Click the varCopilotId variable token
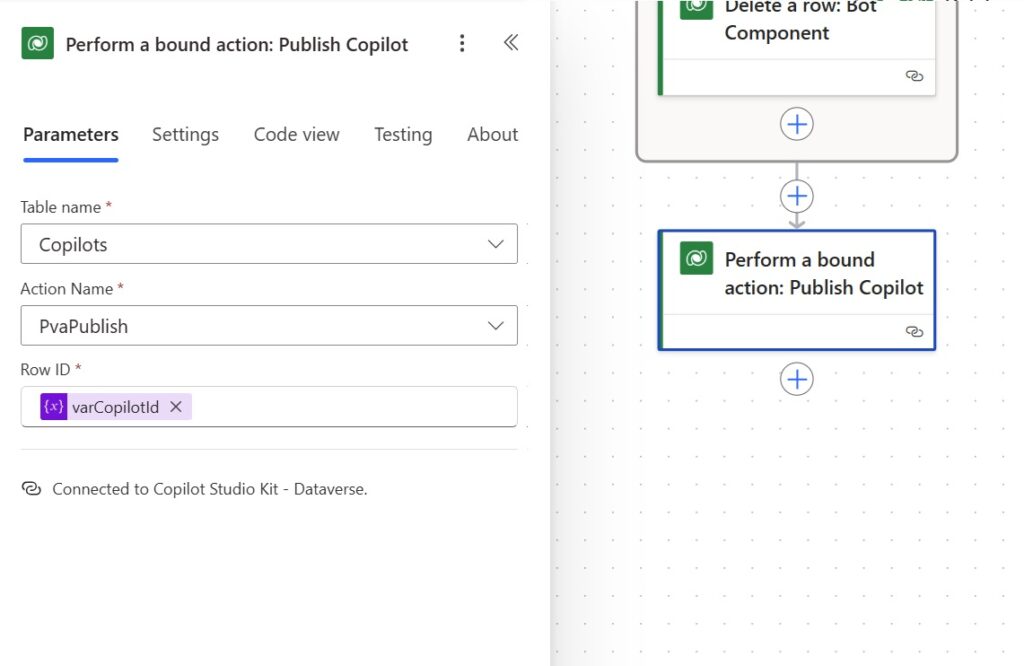Viewport: 1024px width, 666px height. [x=116, y=407]
